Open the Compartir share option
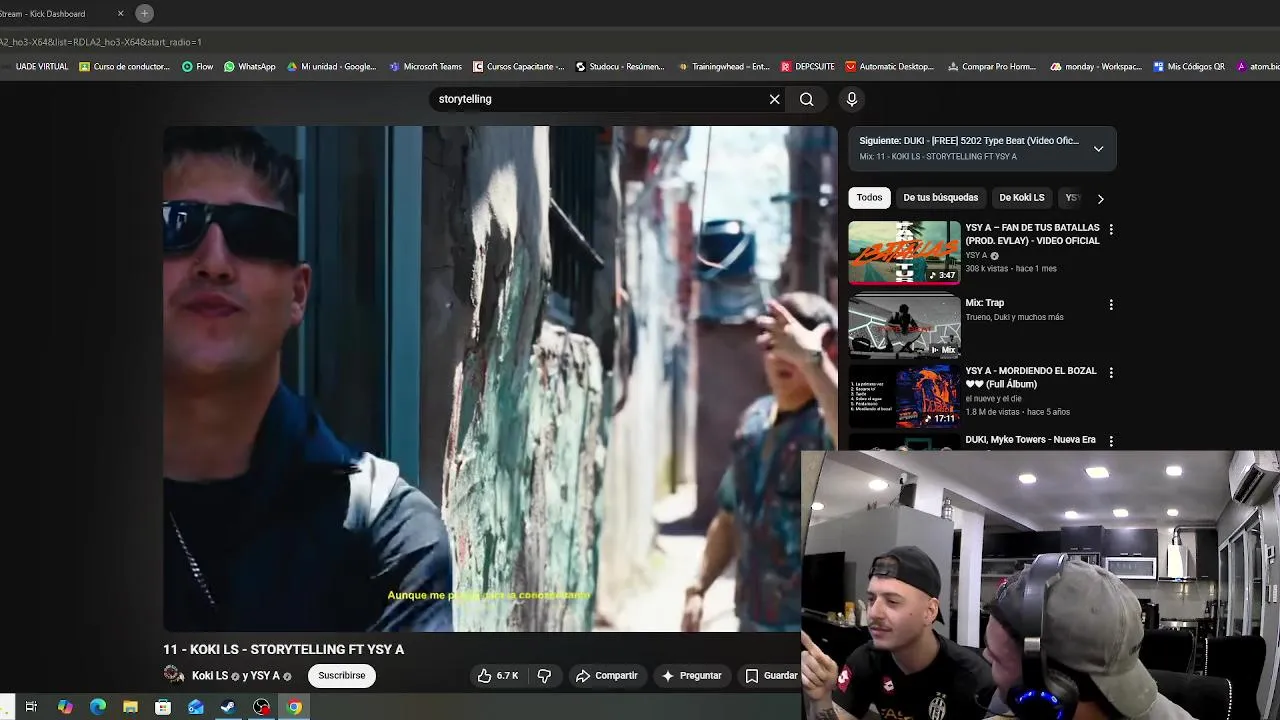Image resolution: width=1280 pixels, height=720 pixels. click(x=607, y=676)
